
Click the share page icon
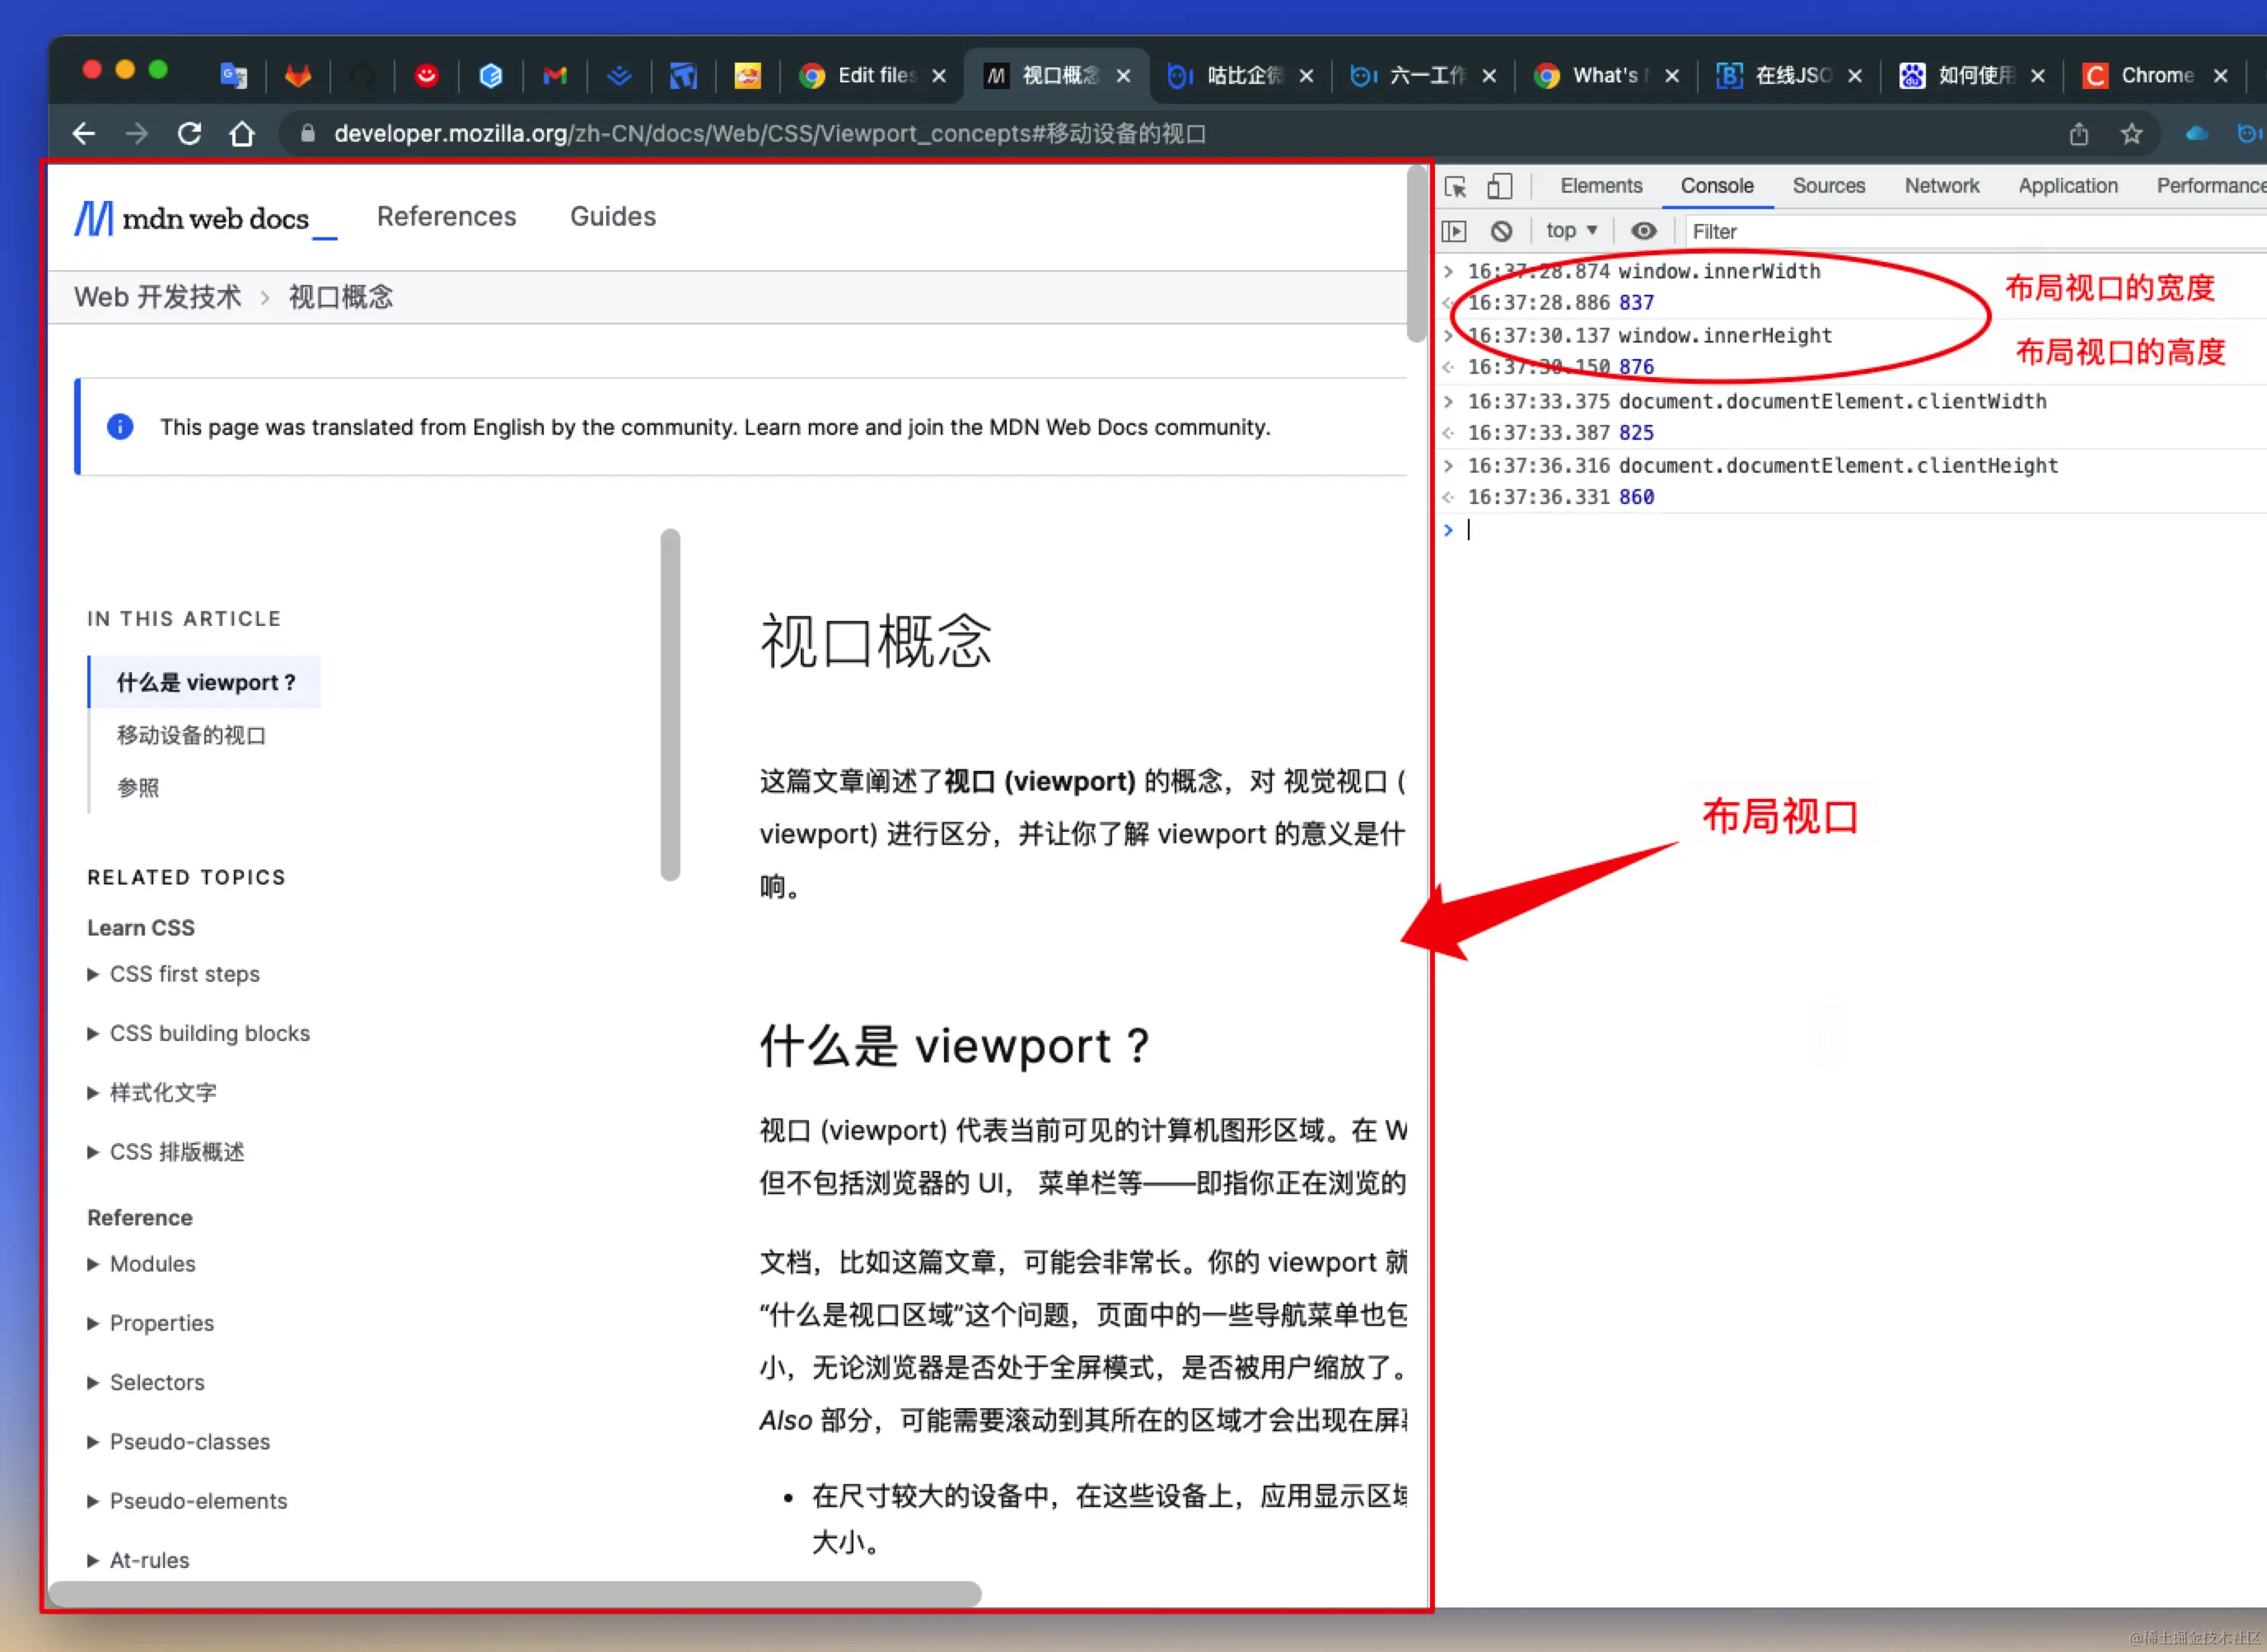2078,133
